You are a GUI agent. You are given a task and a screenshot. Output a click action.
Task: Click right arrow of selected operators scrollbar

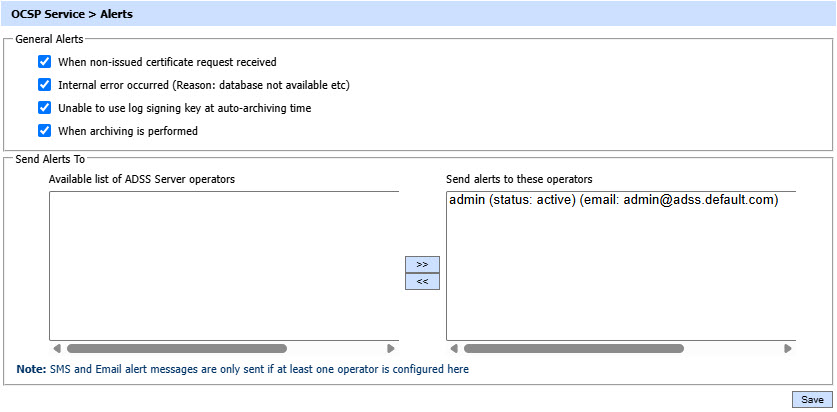pyautogui.click(x=788, y=349)
